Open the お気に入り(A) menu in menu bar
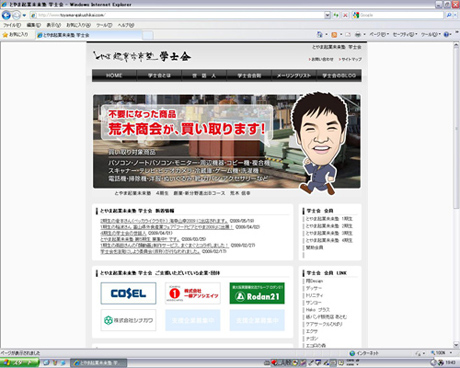 78,25
